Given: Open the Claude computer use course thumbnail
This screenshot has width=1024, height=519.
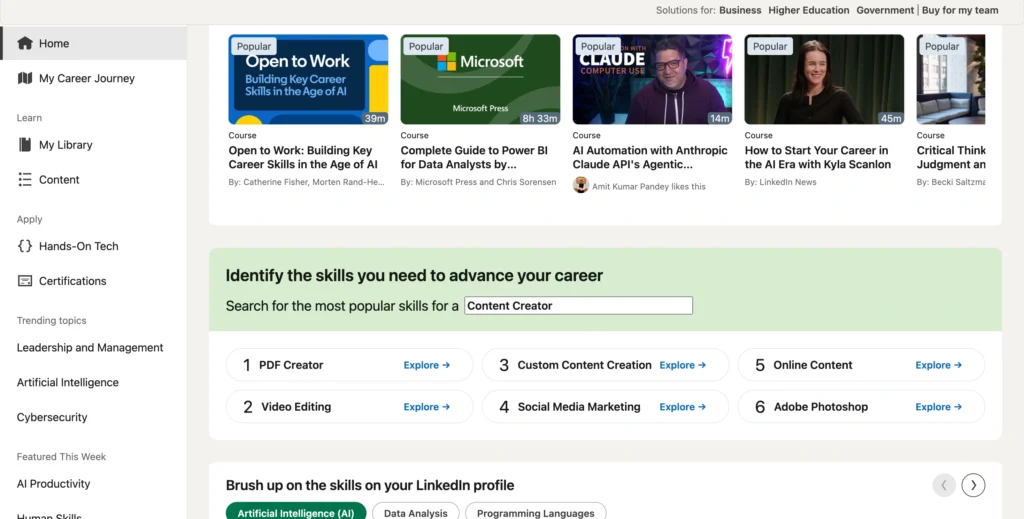Looking at the screenshot, I should [652, 79].
